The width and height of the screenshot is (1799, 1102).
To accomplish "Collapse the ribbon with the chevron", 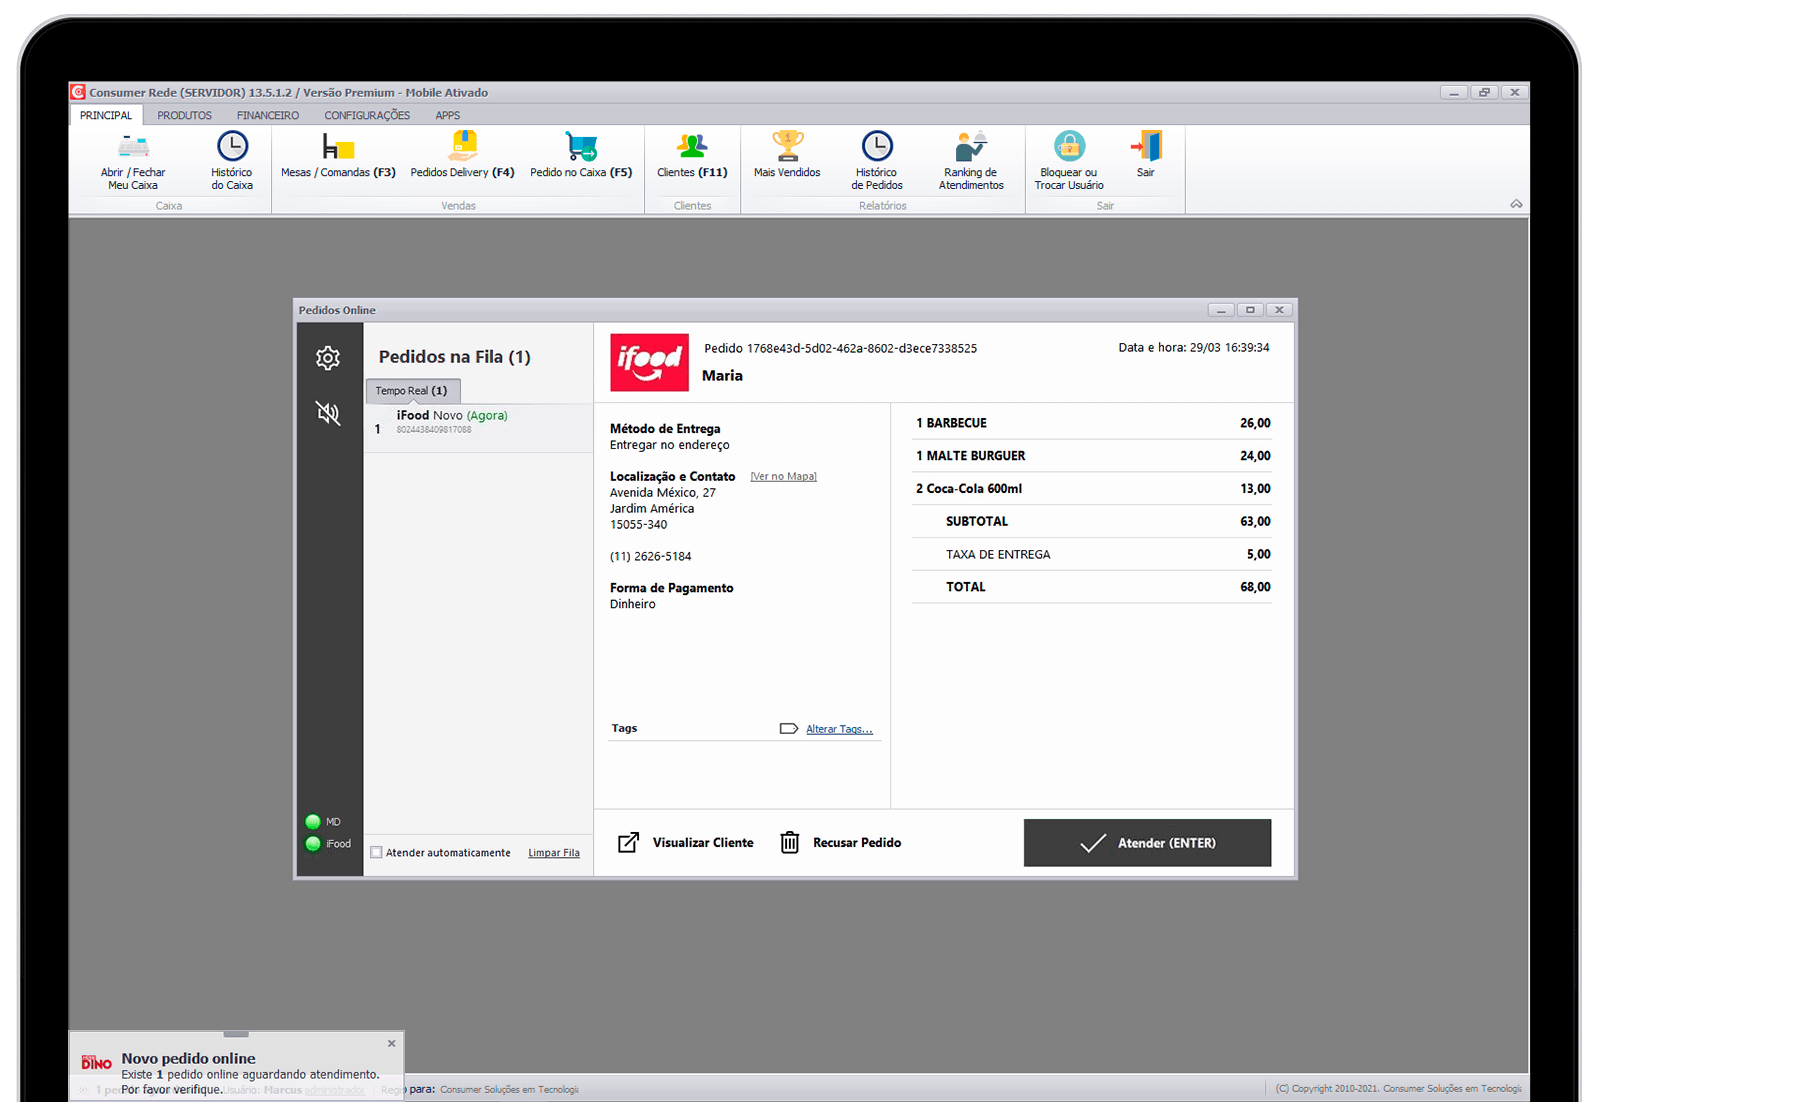I will (1516, 204).
